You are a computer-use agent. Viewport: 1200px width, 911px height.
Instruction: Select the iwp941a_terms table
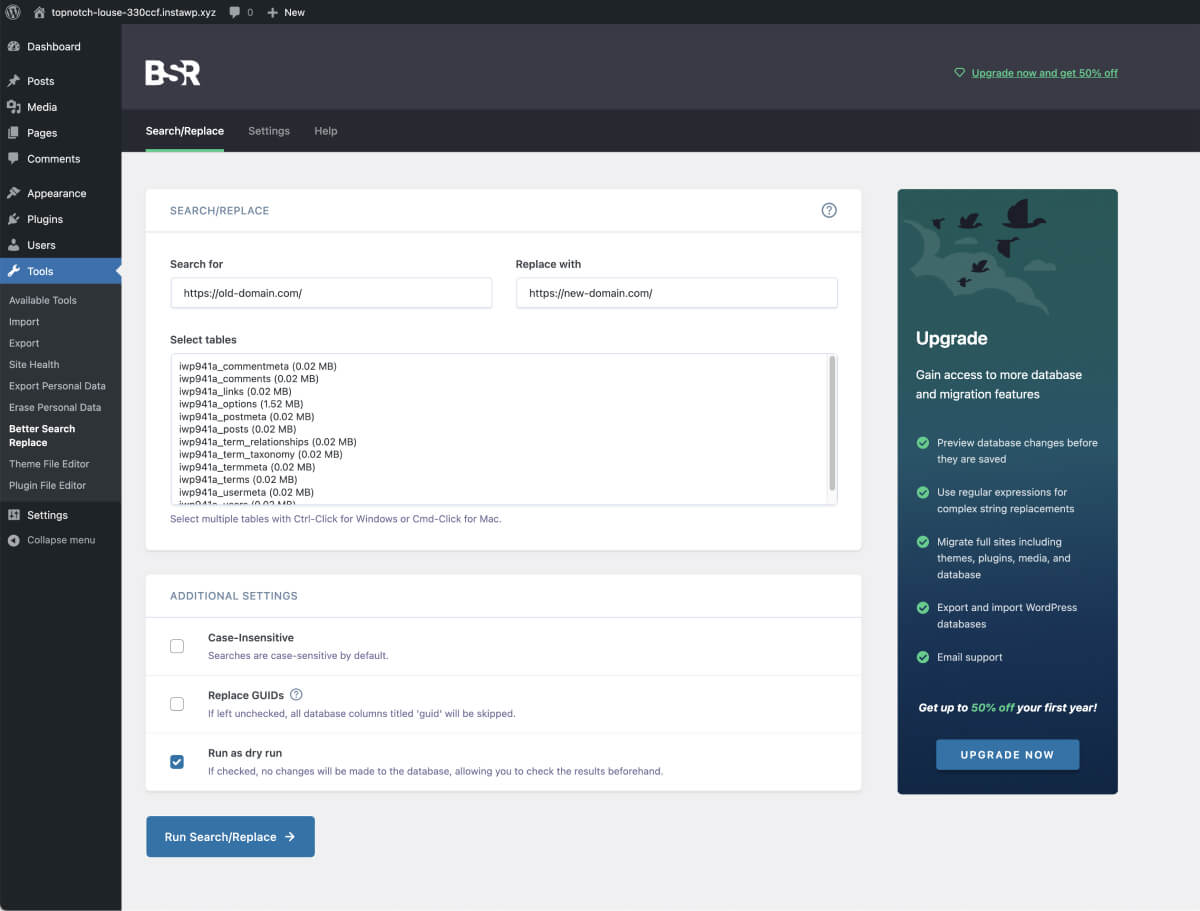238,480
